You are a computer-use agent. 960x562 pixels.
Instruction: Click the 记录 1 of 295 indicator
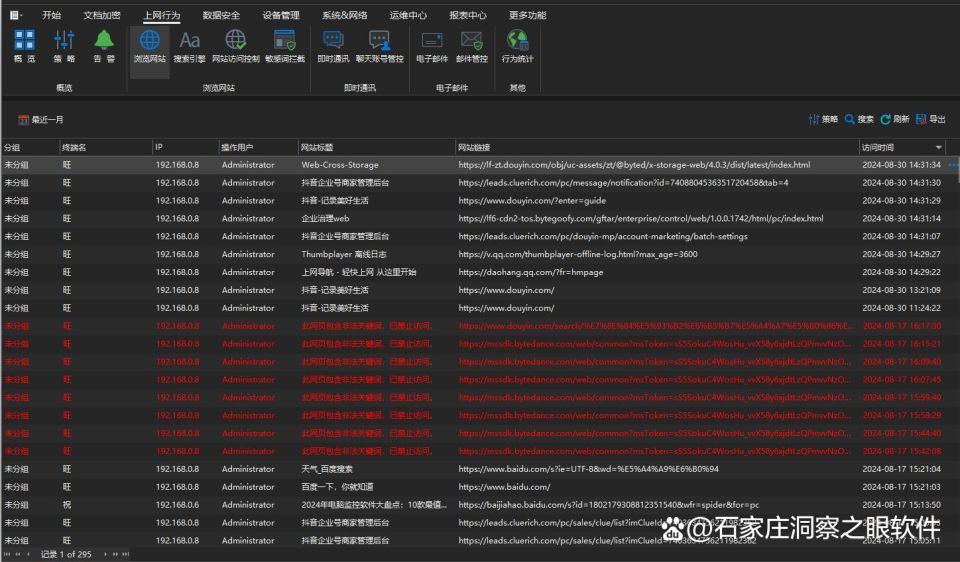pos(66,554)
